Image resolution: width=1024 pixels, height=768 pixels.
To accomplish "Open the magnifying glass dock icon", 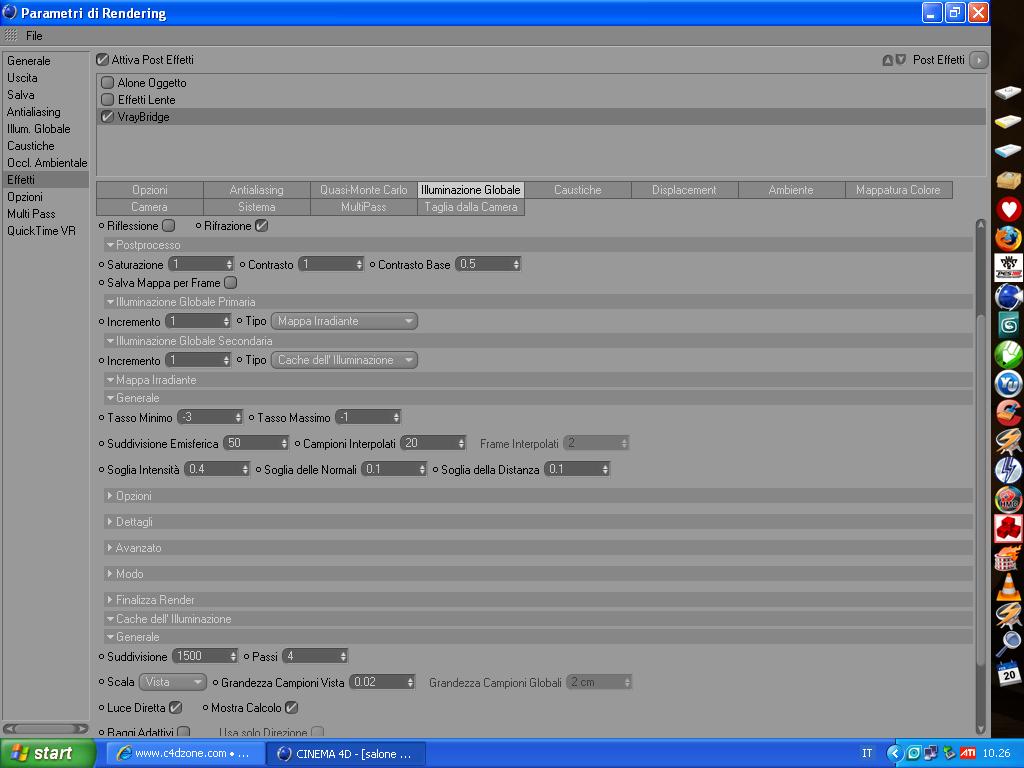I will tap(1008, 645).
